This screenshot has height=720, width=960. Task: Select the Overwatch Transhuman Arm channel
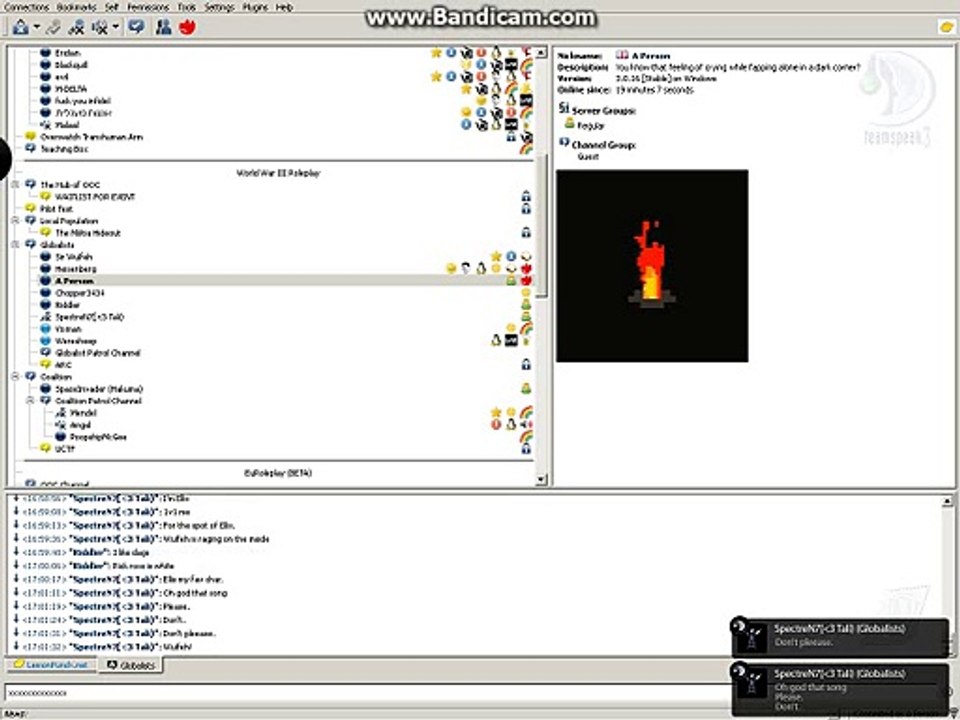[91, 137]
